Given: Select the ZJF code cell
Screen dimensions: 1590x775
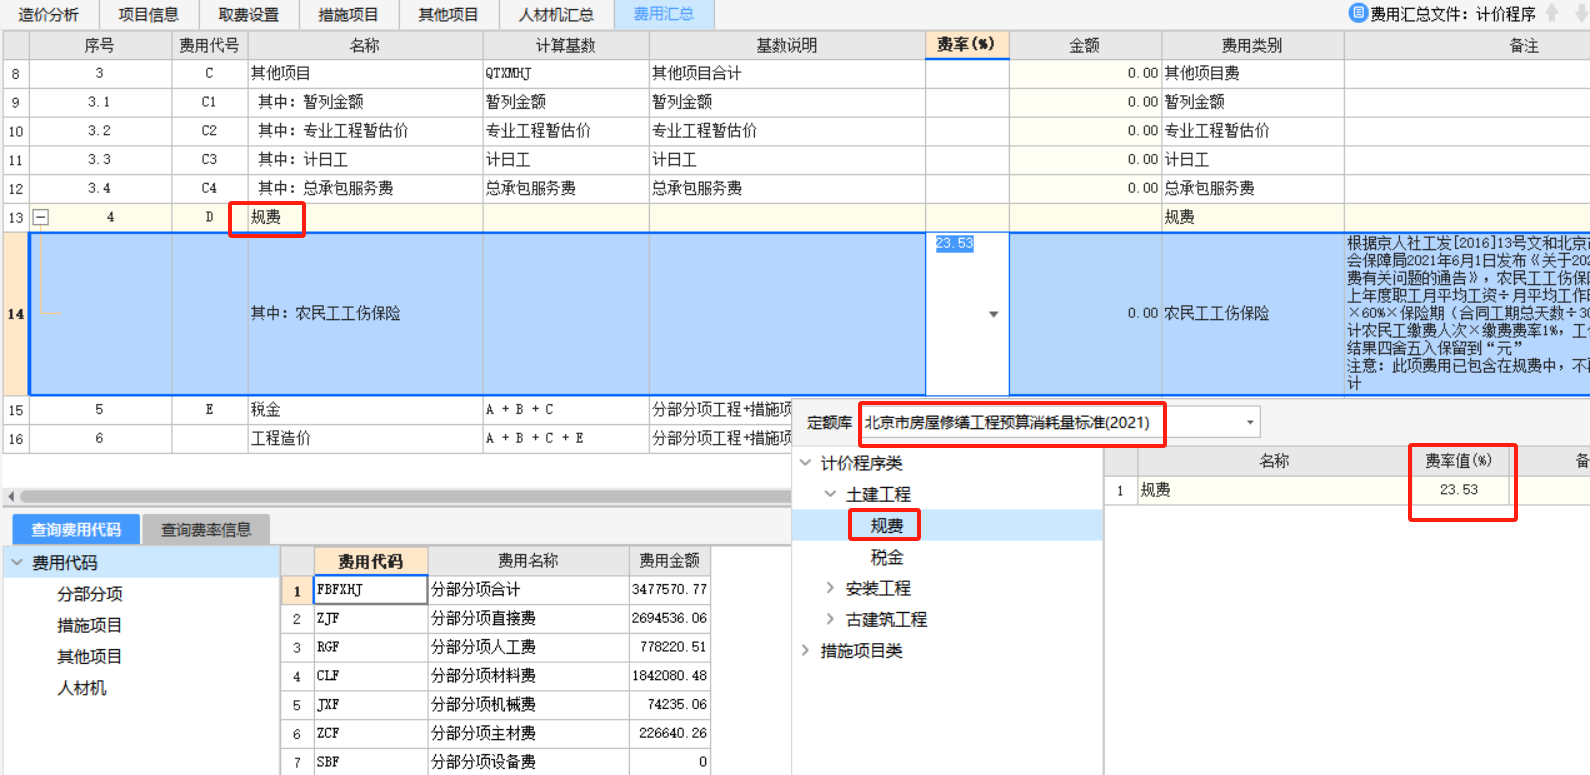Looking at the screenshot, I should (371, 619).
